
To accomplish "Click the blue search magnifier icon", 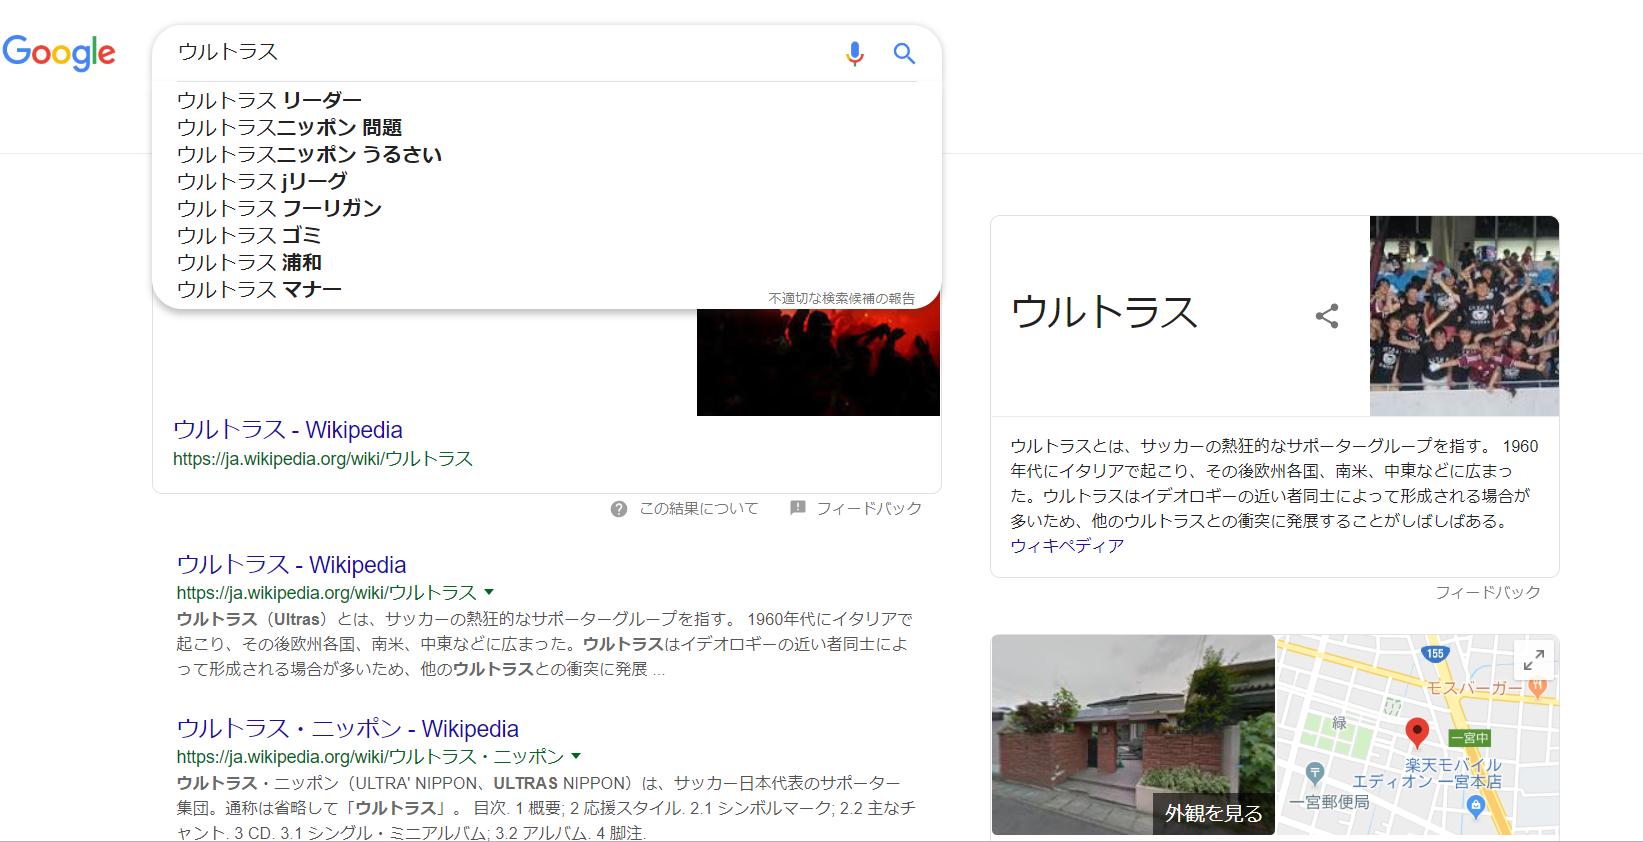I will click(904, 53).
